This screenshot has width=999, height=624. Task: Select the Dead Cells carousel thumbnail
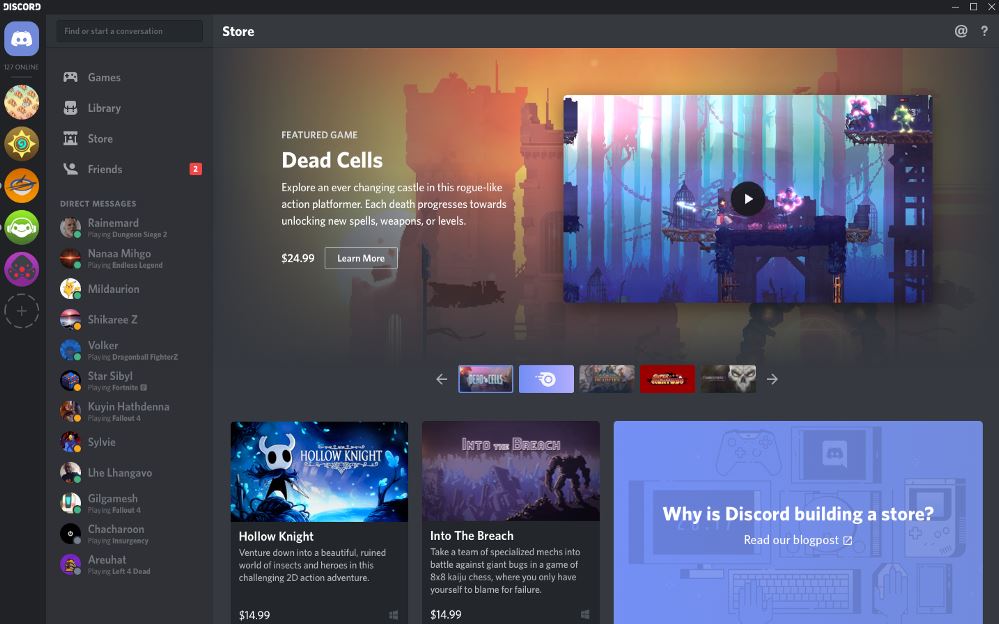click(x=485, y=379)
